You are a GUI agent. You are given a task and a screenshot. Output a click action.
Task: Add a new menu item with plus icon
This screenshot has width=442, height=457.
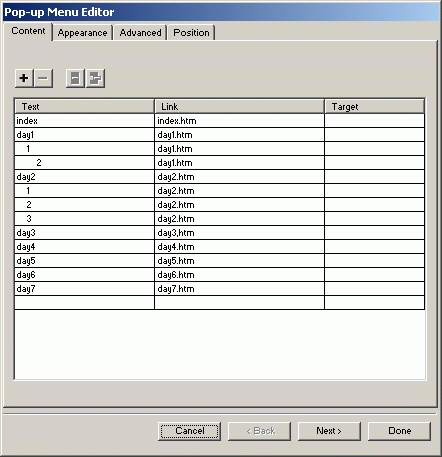tap(24, 78)
